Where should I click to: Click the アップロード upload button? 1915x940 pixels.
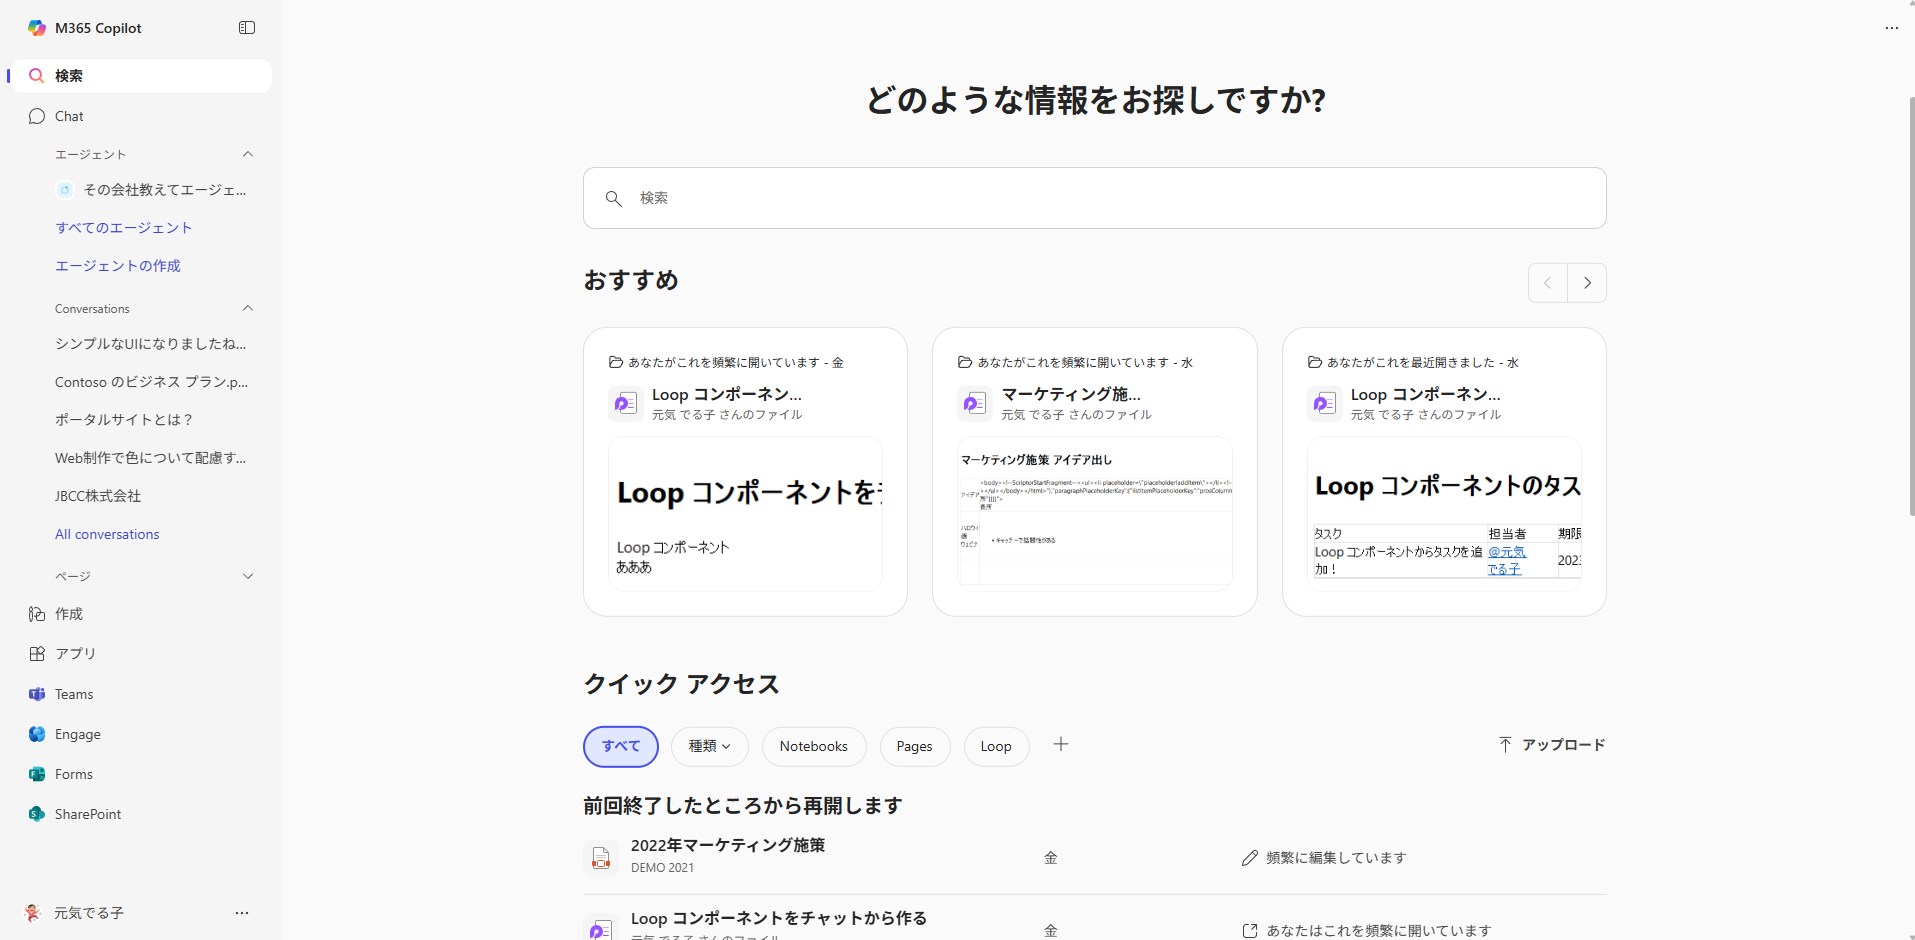[x=1551, y=745]
